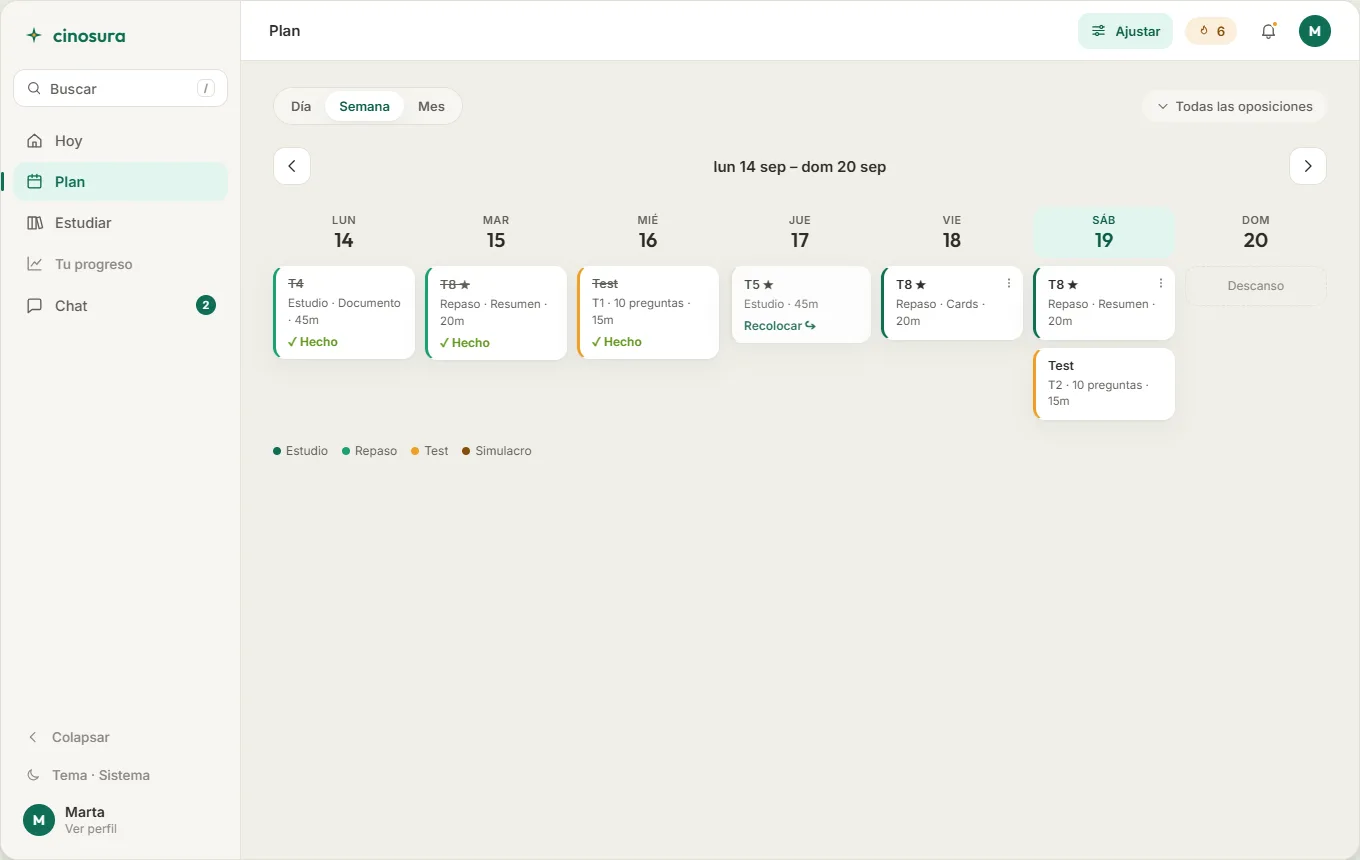Open the notifications bell

point(1268,31)
